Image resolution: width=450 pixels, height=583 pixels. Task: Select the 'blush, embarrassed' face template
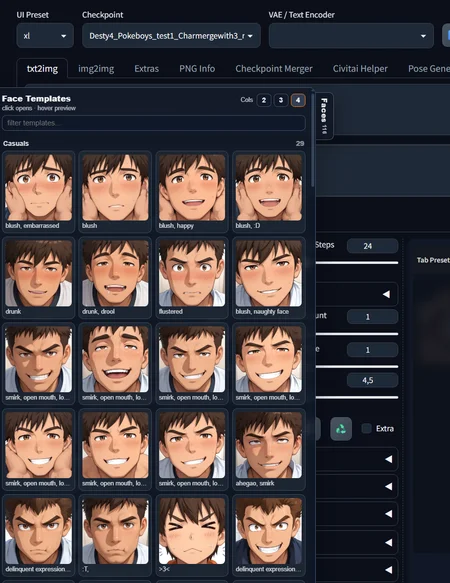(x=39, y=192)
